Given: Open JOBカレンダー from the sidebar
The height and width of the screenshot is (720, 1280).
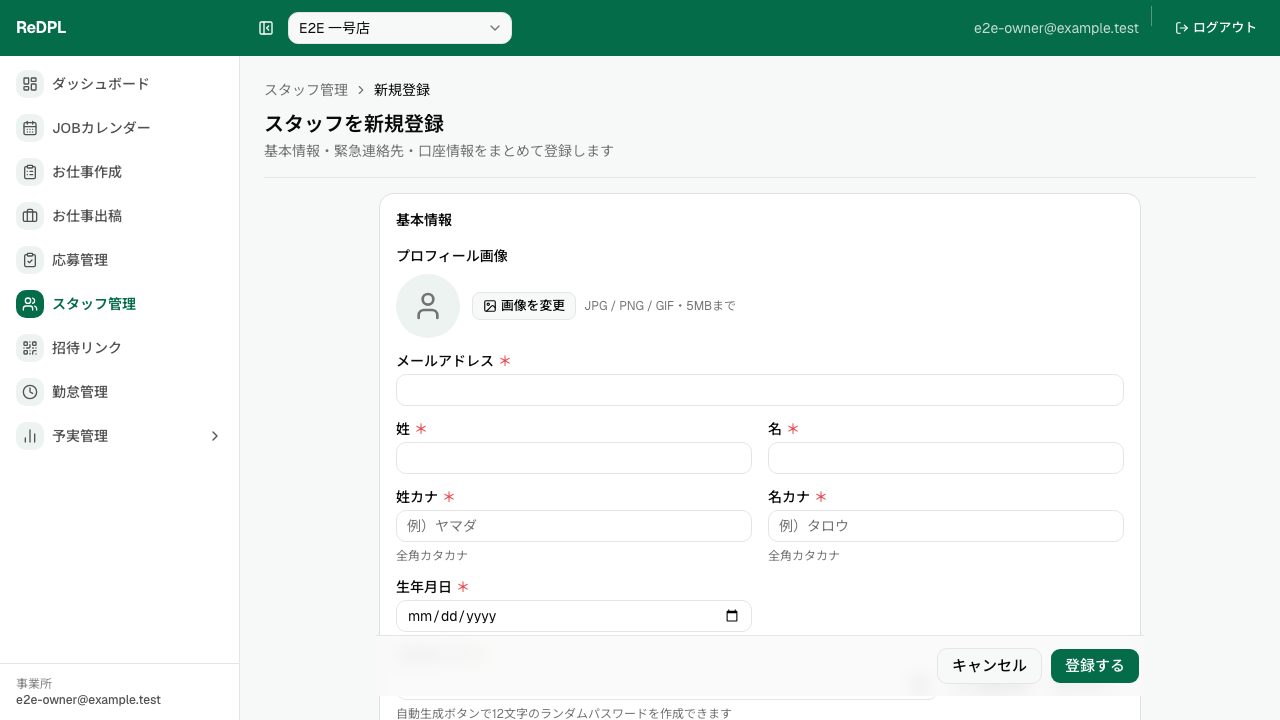Looking at the screenshot, I should click(x=120, y=128).
